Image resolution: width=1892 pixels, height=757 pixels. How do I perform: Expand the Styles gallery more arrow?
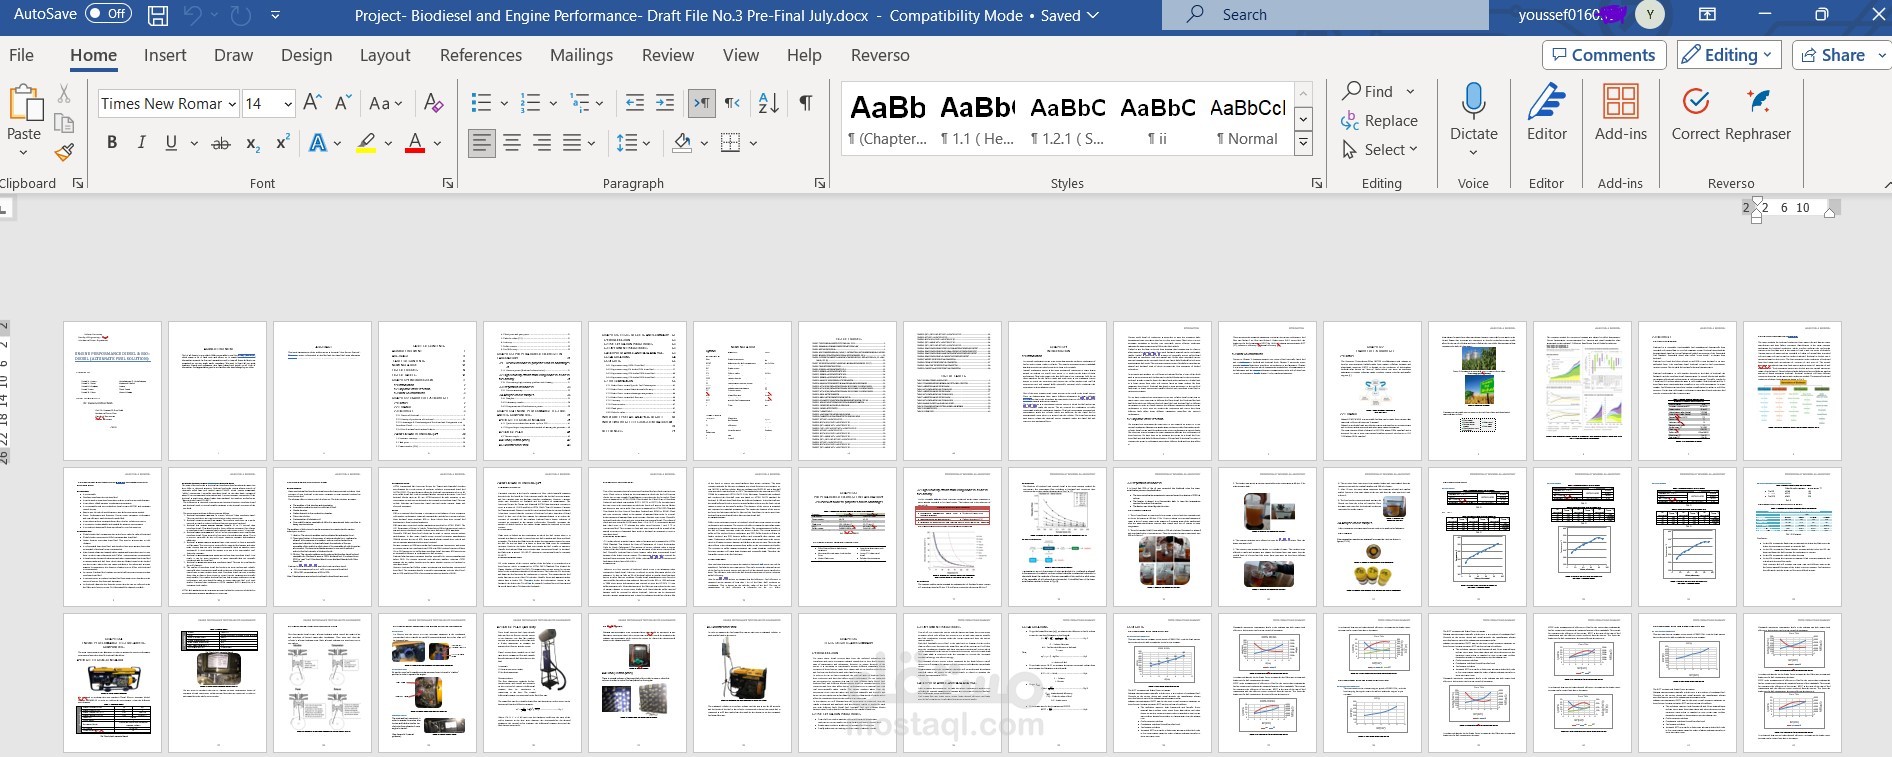[x=1303, y=143]
